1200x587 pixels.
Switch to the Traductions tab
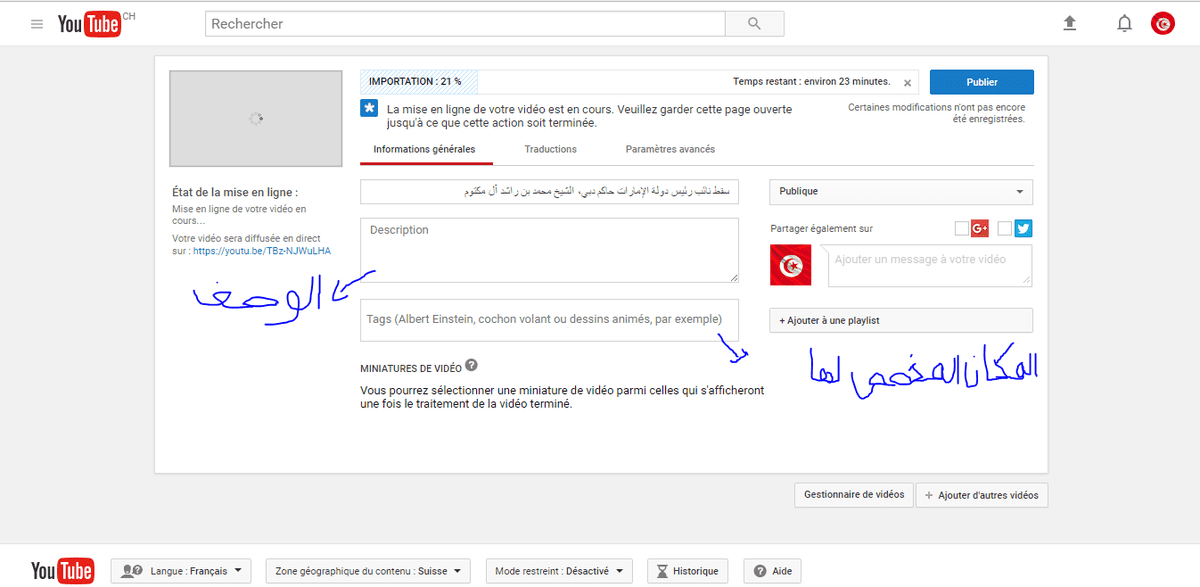[550, 149]
